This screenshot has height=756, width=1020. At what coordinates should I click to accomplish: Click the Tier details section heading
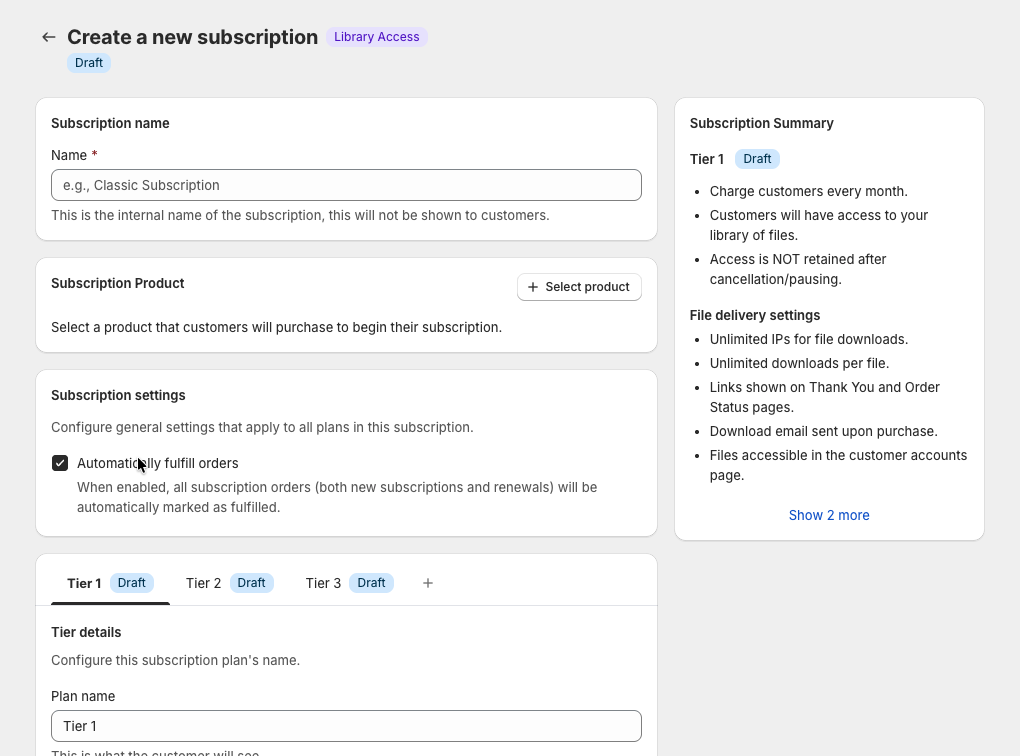pos(86,632)
